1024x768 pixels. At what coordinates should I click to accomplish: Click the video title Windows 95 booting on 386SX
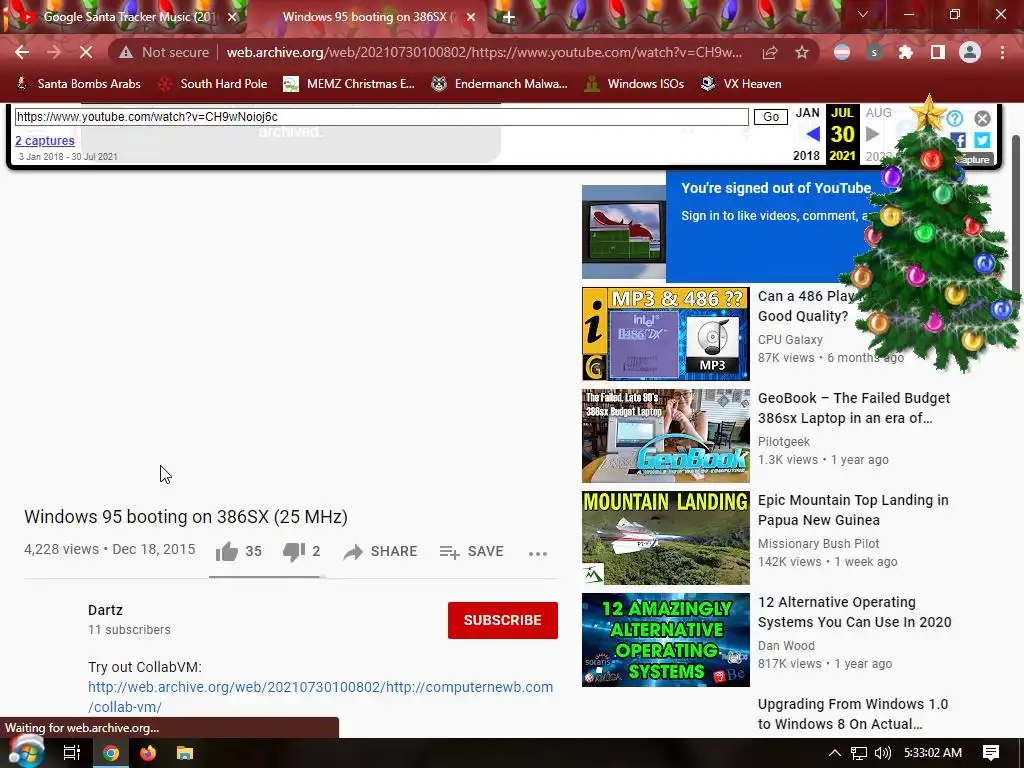pos(185,517)
